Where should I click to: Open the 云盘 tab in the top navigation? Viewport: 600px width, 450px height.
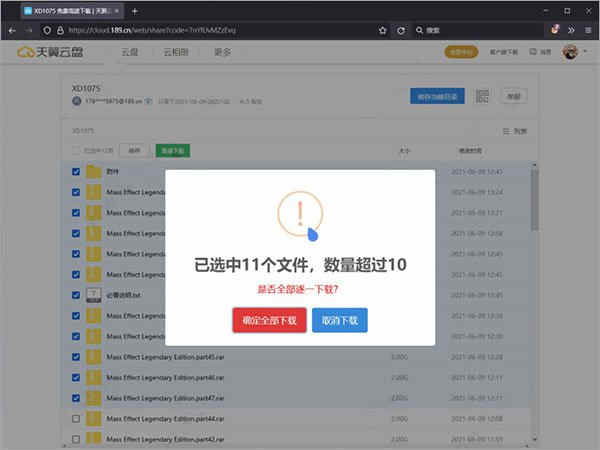(x=130, y=51)
